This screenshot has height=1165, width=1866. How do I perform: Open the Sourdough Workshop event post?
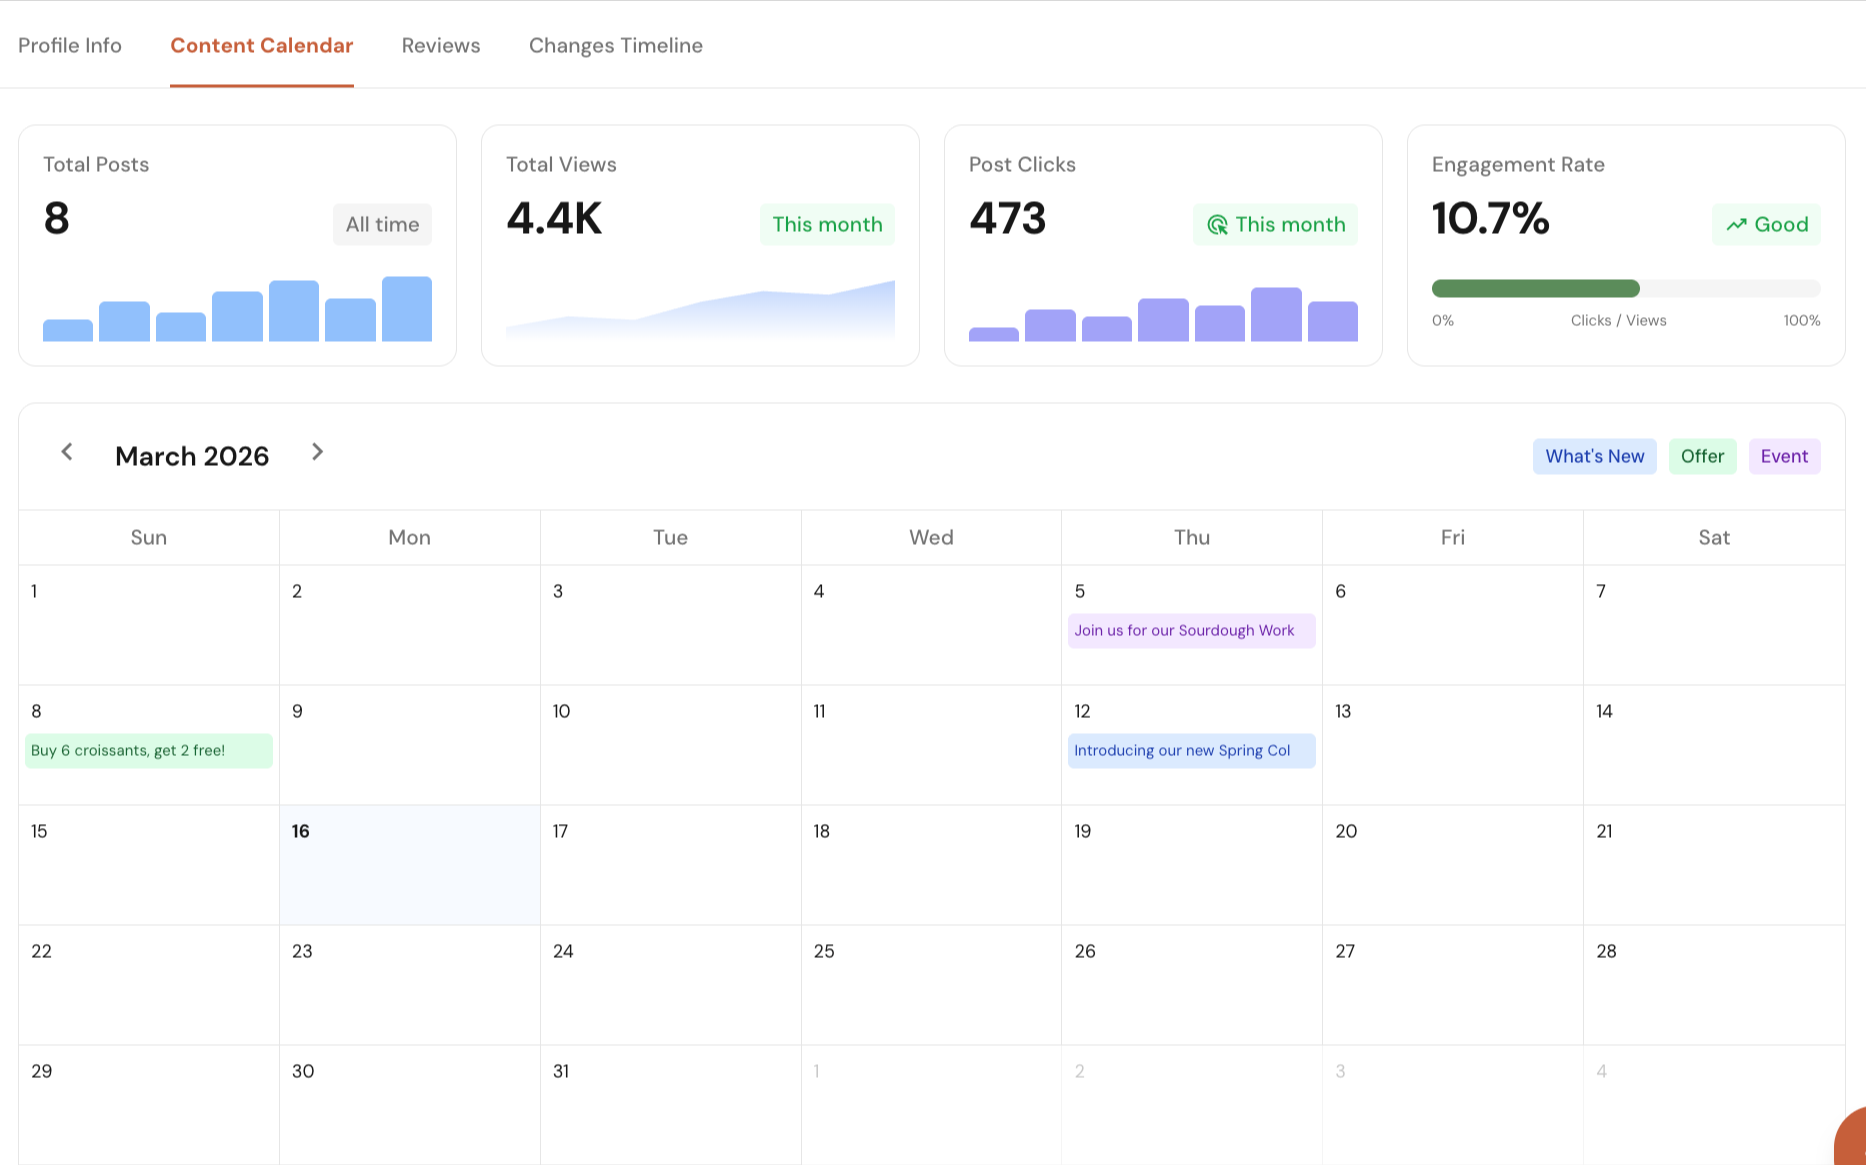1191,631
